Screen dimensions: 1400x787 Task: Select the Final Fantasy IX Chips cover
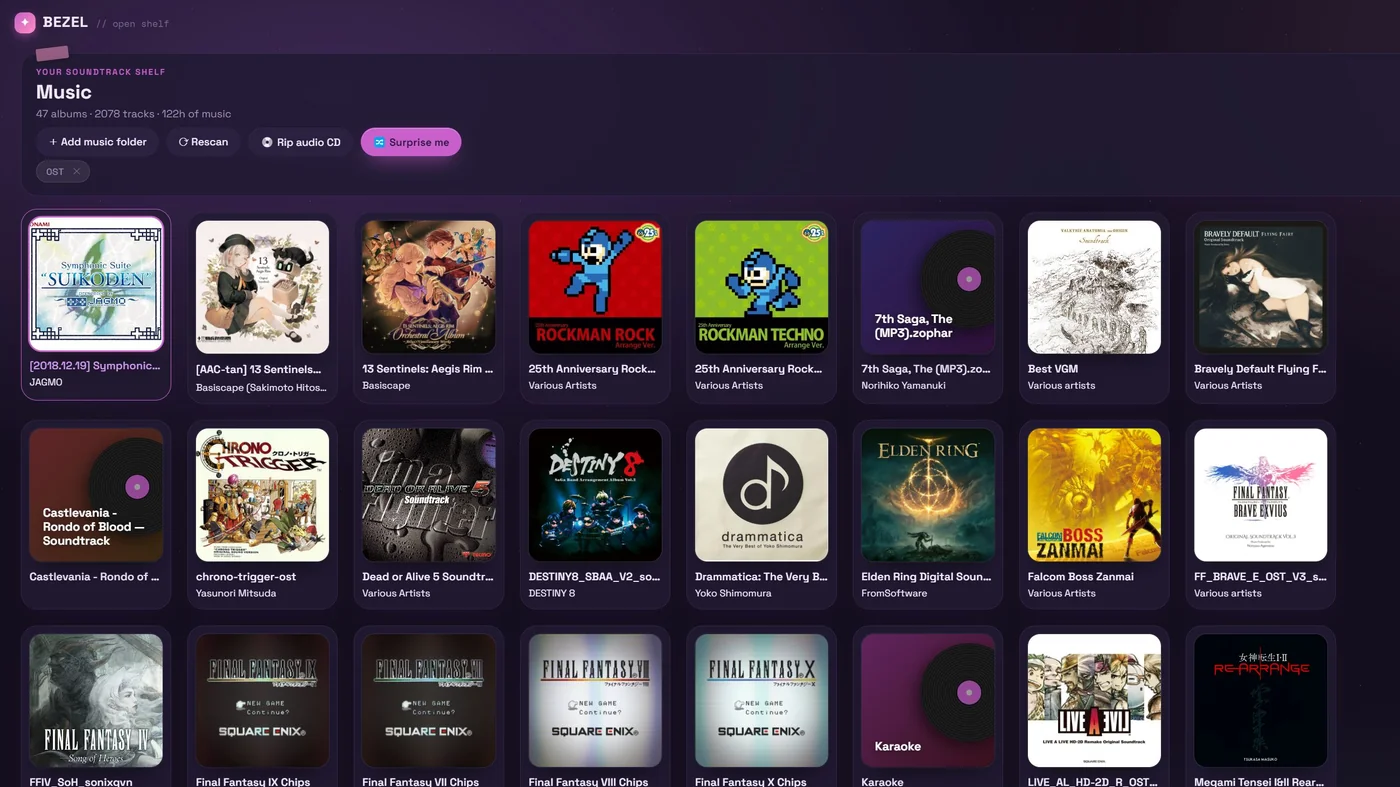[x=262, y=700]
